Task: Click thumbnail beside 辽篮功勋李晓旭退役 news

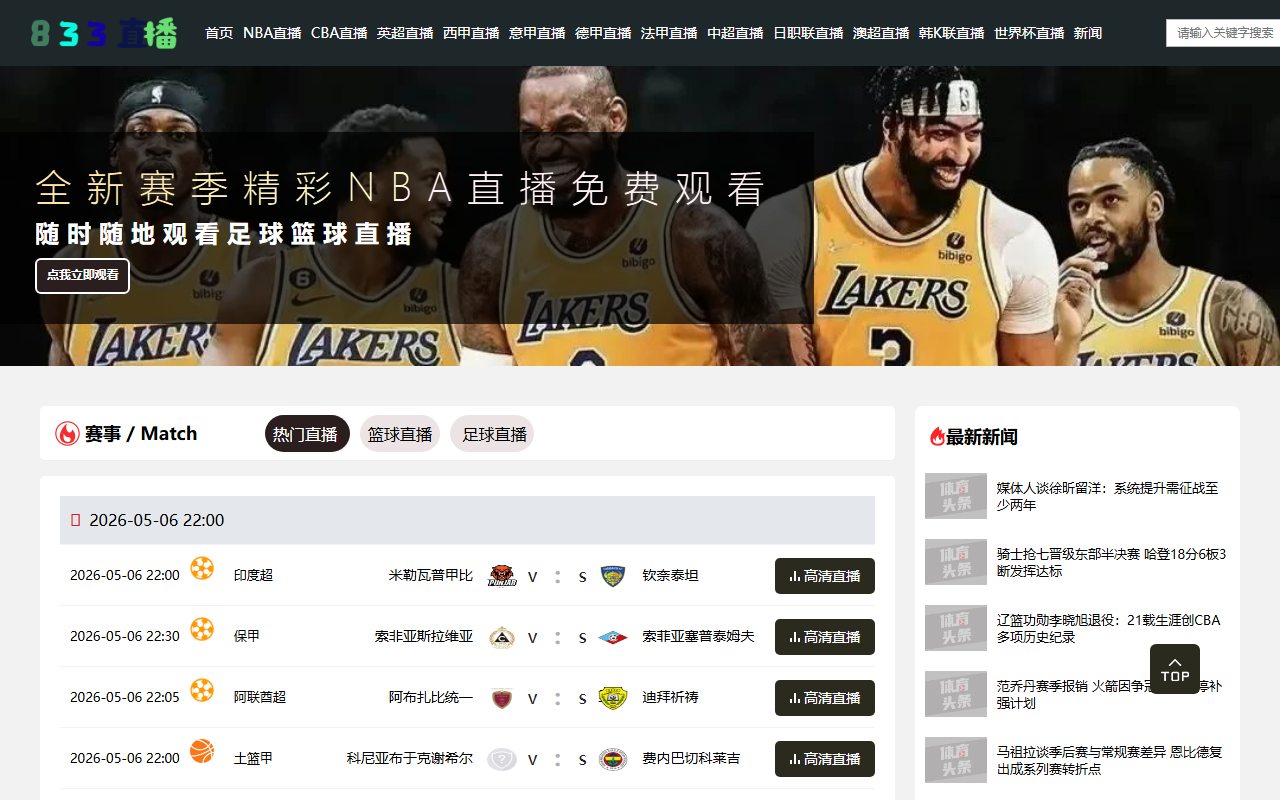Action: (956, 628)
